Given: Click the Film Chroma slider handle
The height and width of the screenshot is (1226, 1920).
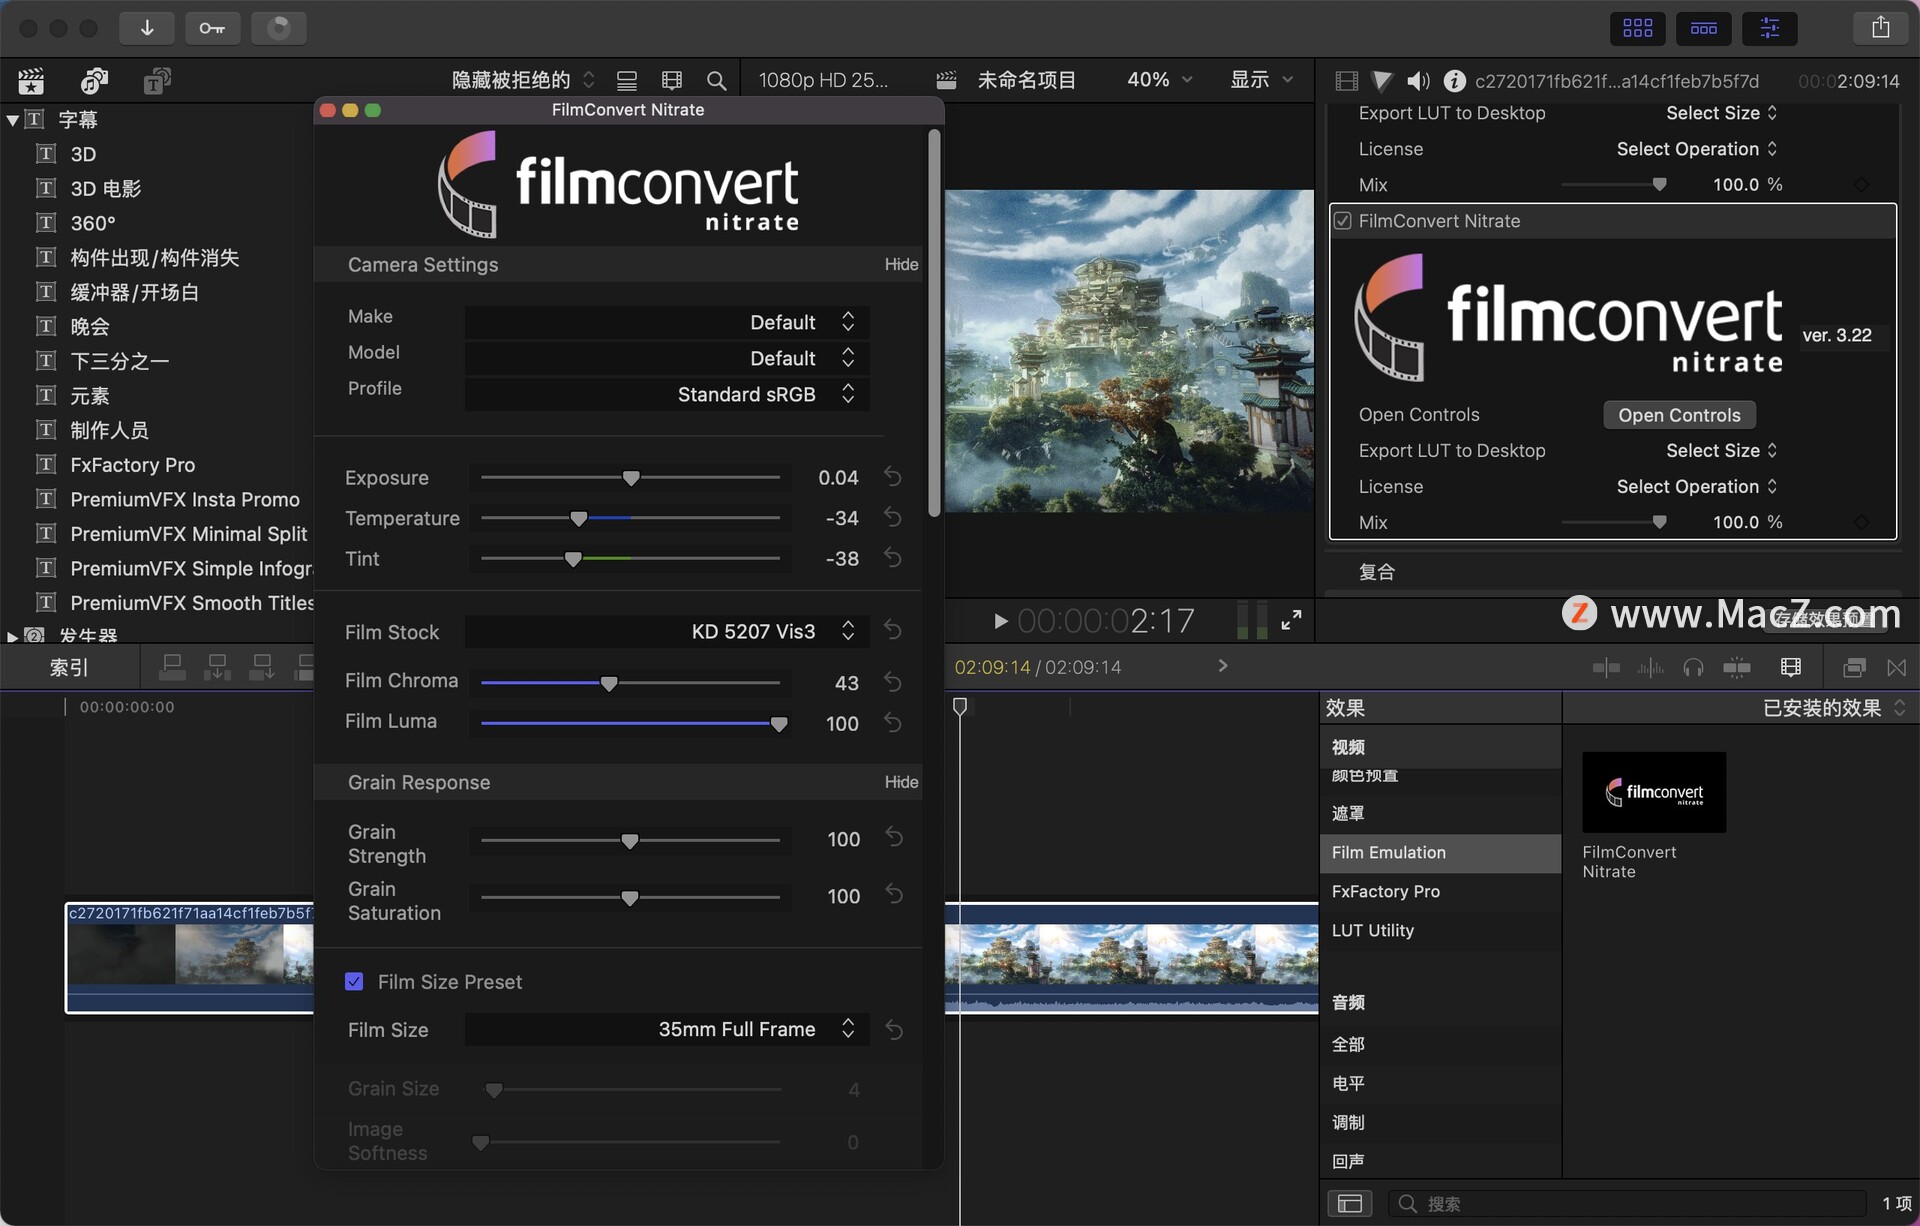Looking at the screenshot, I should point(609,684).
